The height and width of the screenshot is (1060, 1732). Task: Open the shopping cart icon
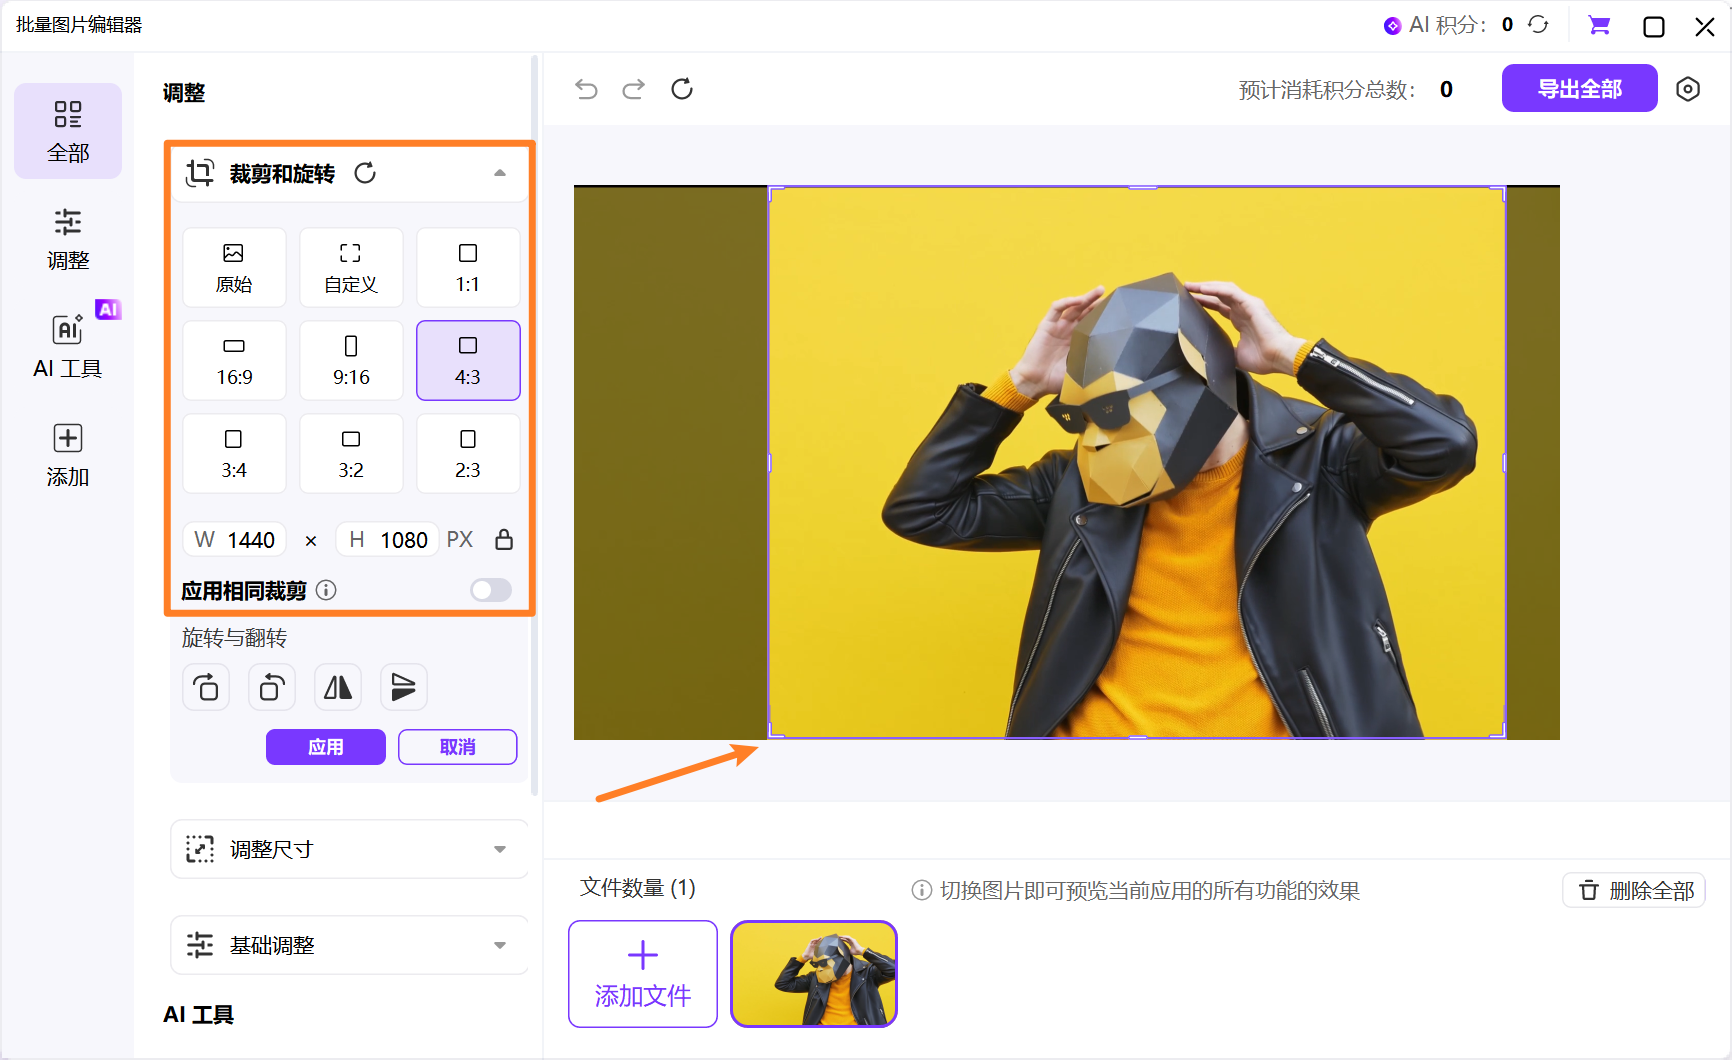coord(1599,26)
